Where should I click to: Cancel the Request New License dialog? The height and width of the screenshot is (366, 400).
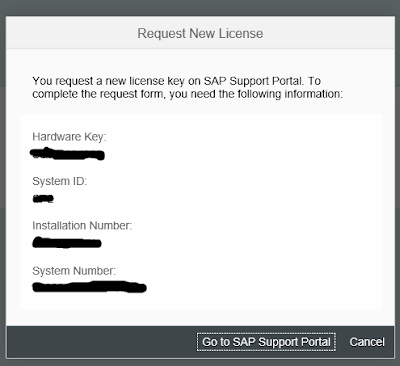(x=367, y=342)
